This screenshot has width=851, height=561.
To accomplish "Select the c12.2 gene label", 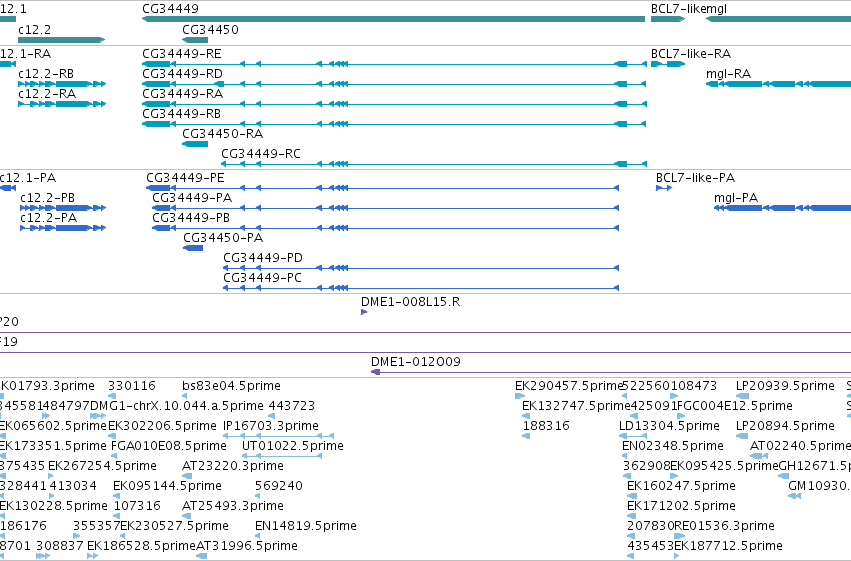I will click(34, 29).
